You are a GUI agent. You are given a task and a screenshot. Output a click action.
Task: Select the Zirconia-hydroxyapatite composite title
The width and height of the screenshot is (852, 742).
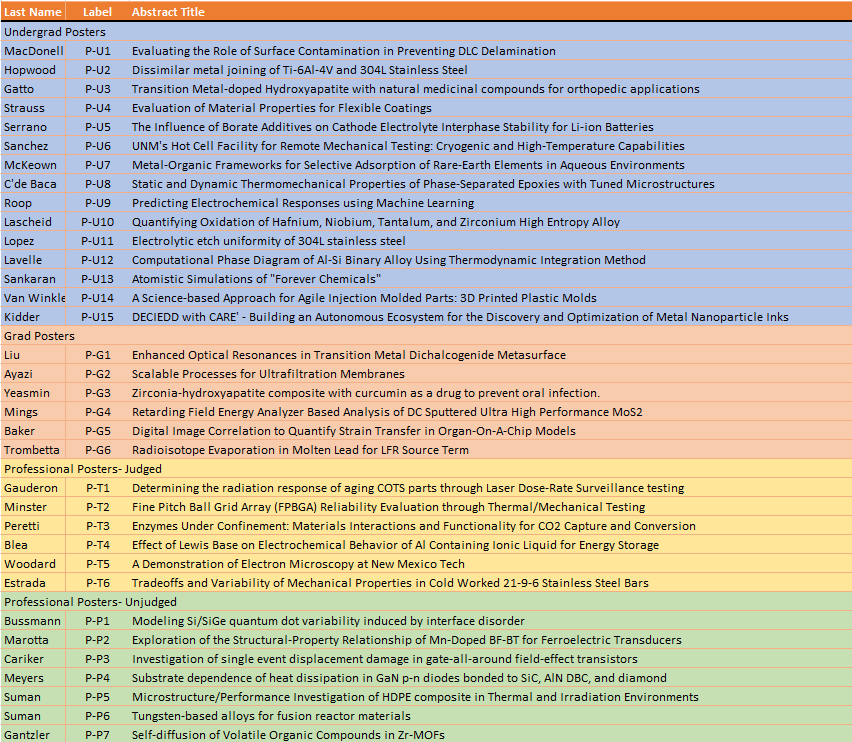(366, 393)
